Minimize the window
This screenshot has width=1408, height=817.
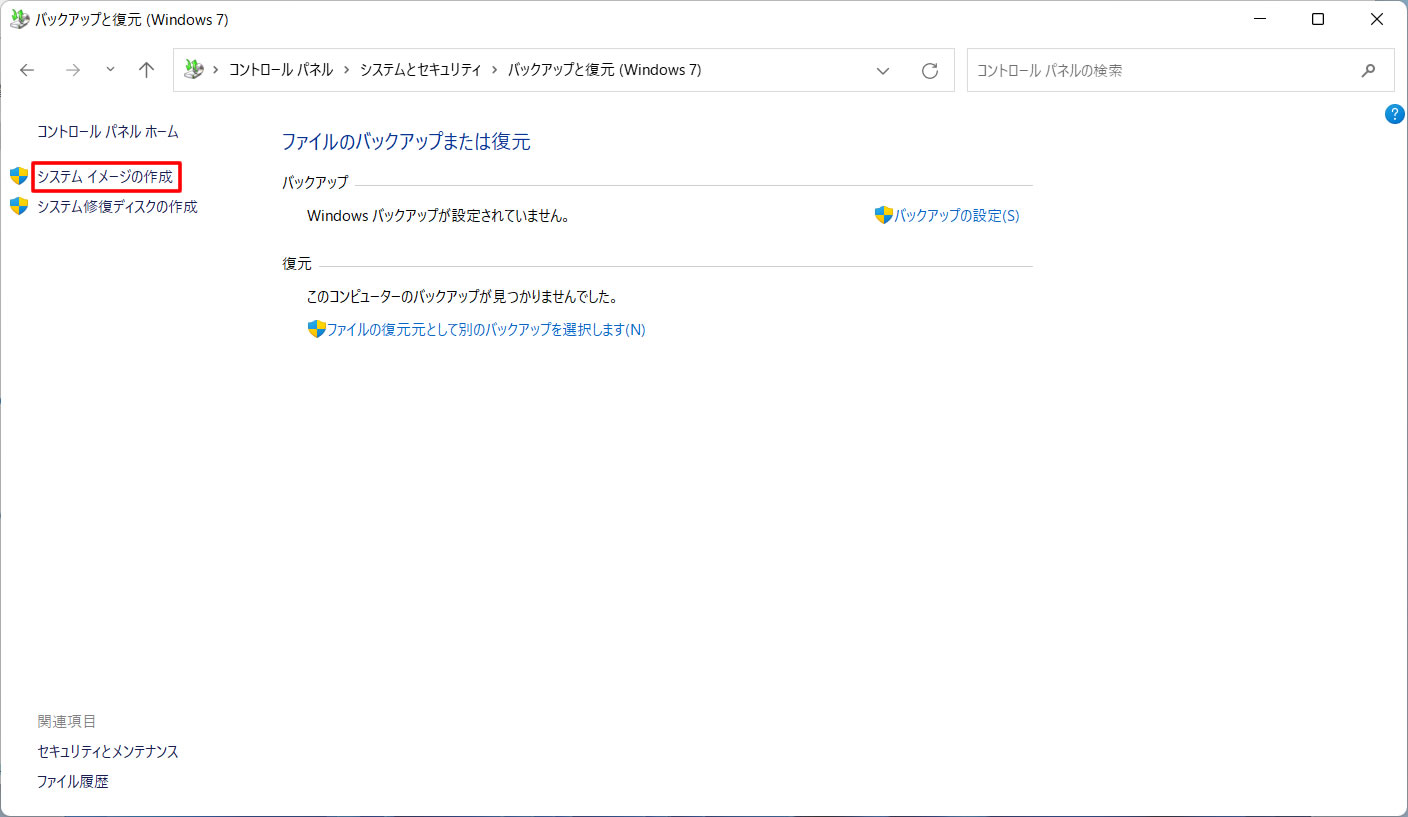[x=1259, y=19]
